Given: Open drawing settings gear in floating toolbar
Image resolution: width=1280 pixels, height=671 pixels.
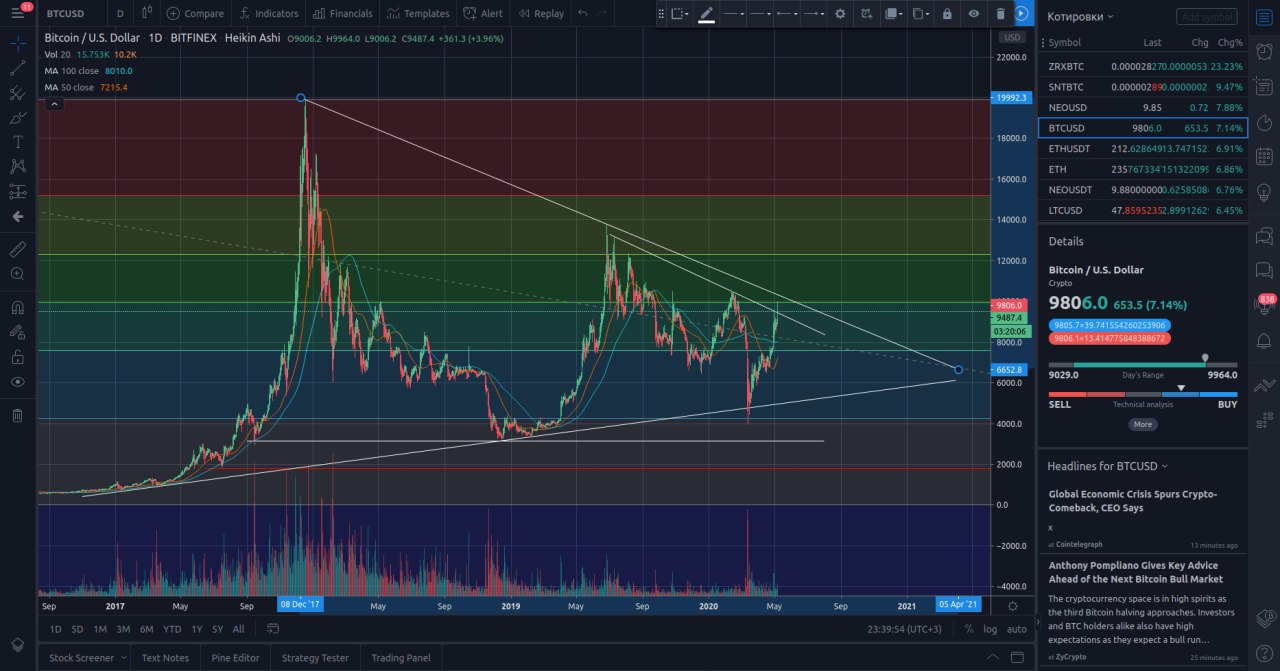Looking at the screenshot, I should [840, 14].
